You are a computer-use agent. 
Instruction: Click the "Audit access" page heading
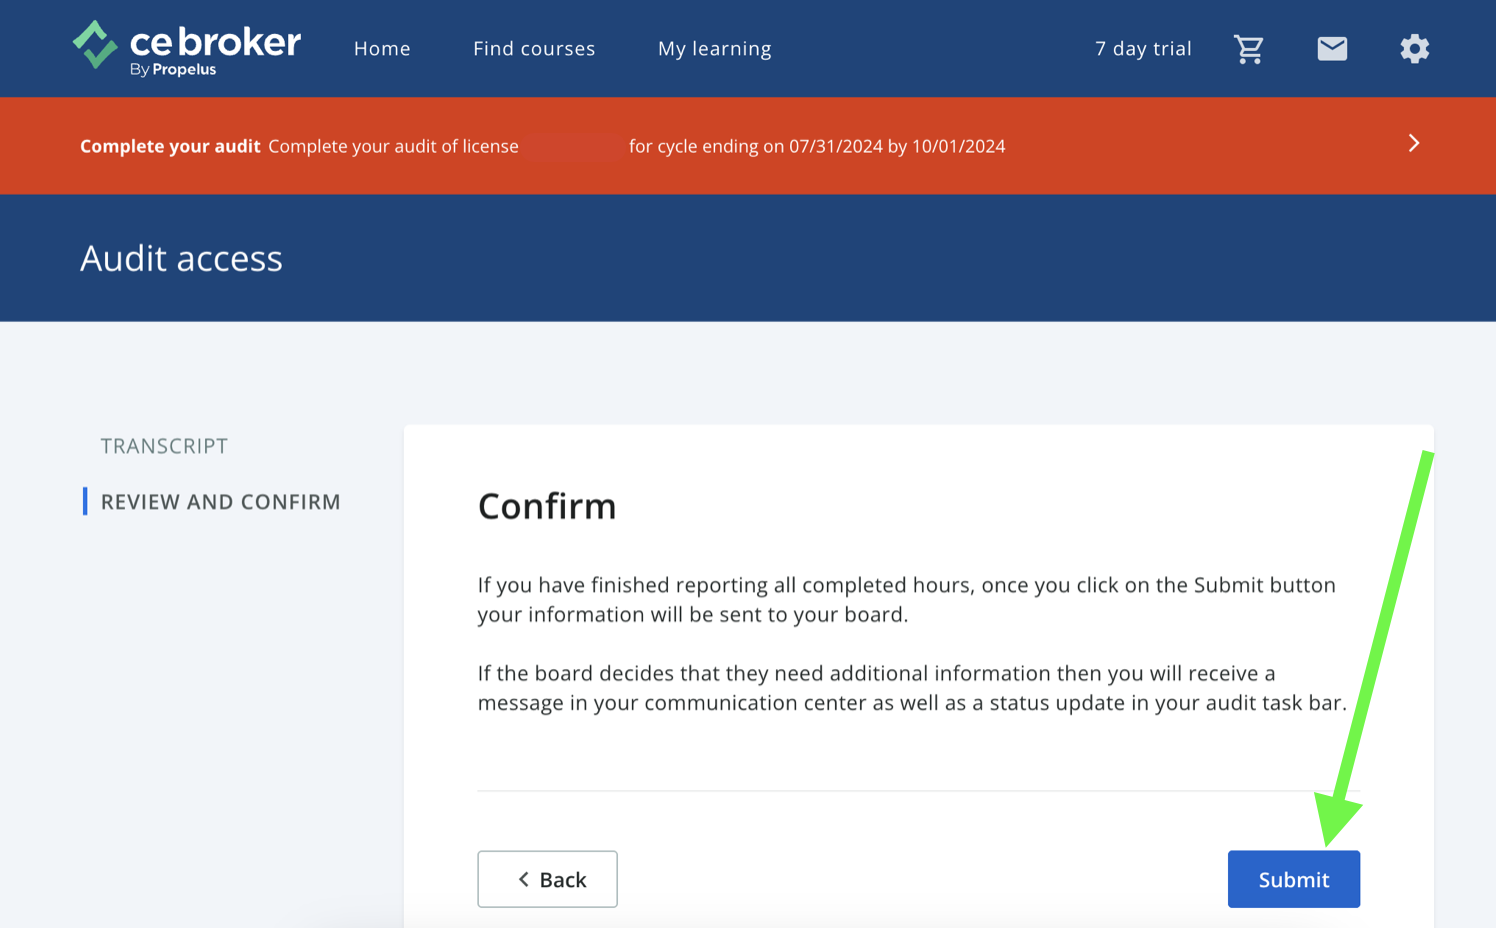pos(181,259)
